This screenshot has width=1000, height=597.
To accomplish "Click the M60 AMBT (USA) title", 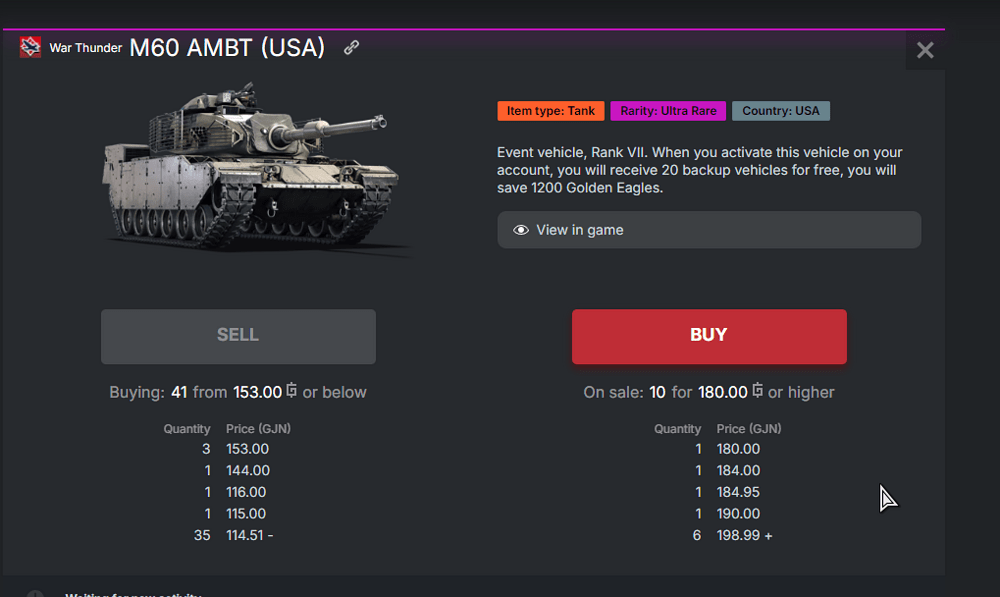I will 227,48.
